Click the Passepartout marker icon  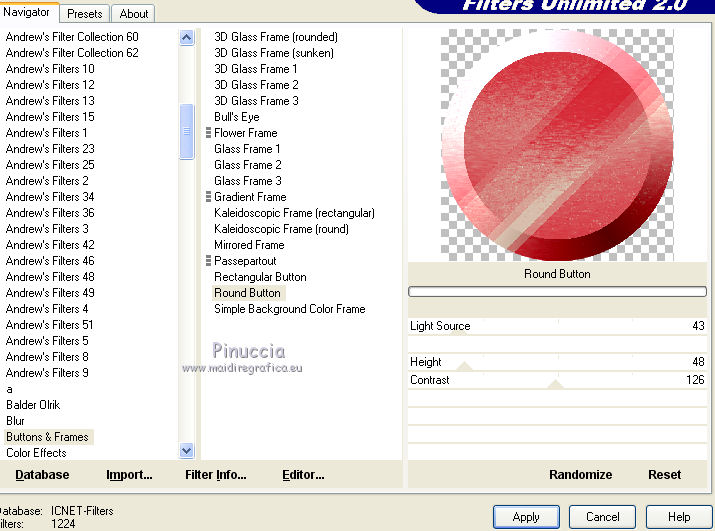[208, 260]
